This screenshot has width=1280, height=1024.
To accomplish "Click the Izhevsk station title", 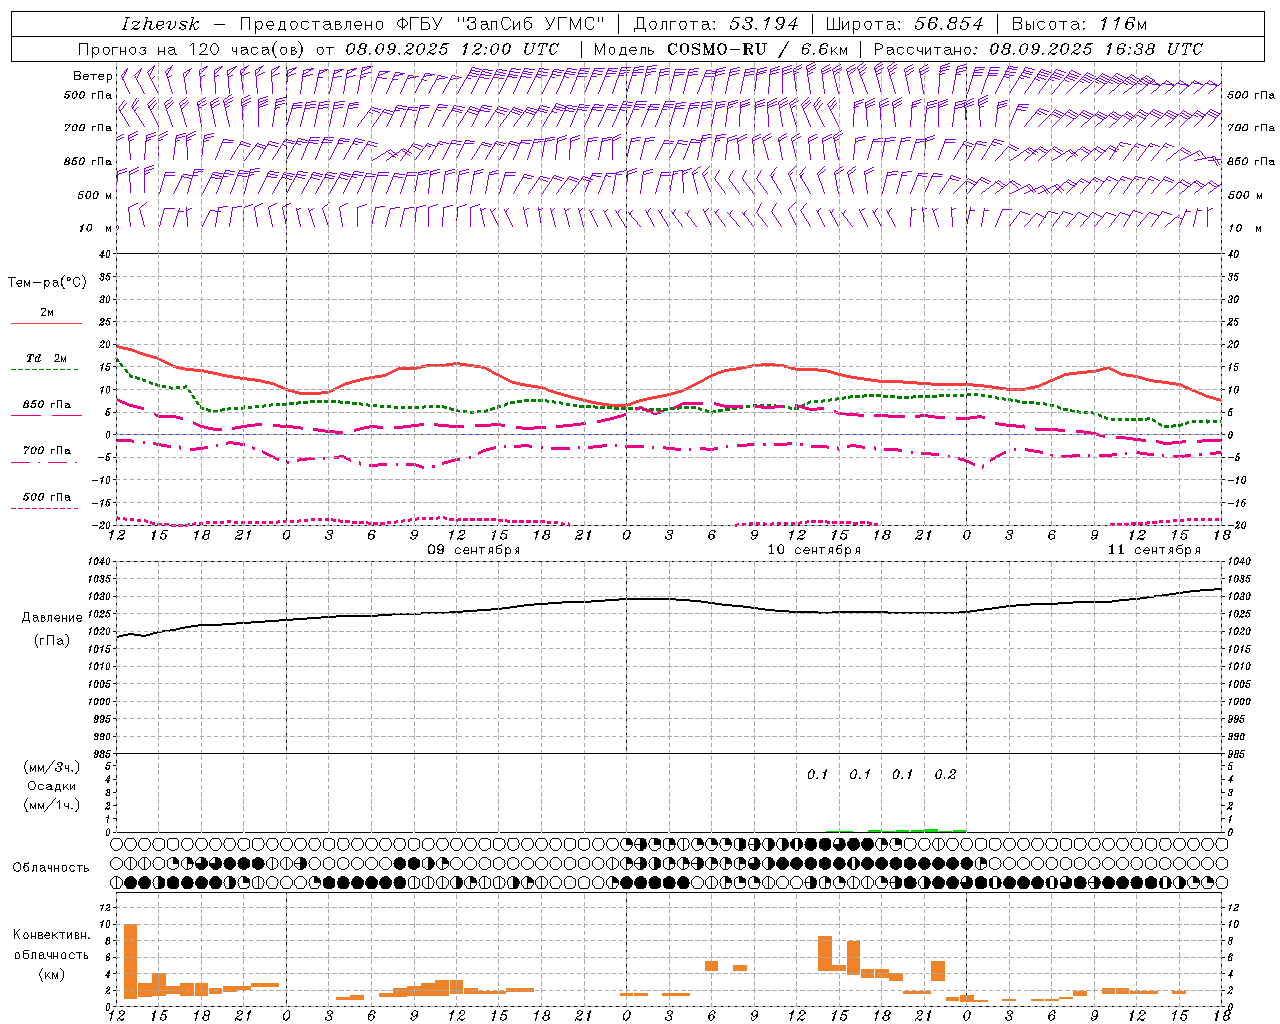I will coord(160,24).
